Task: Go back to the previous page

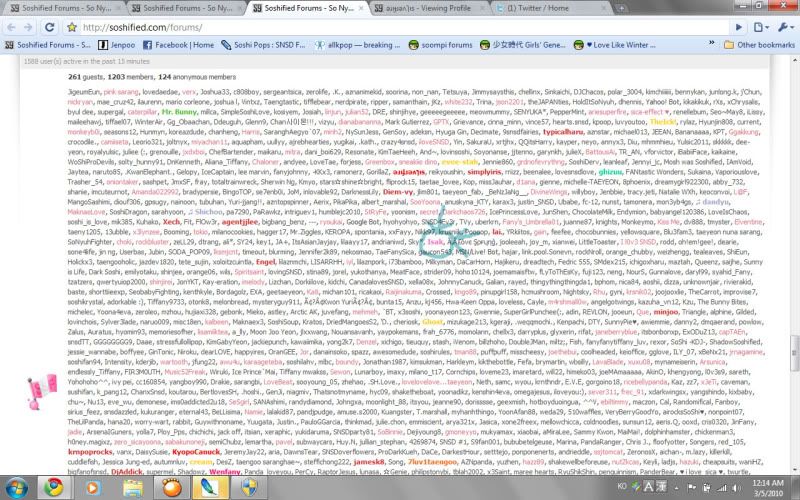Action: 11,27
